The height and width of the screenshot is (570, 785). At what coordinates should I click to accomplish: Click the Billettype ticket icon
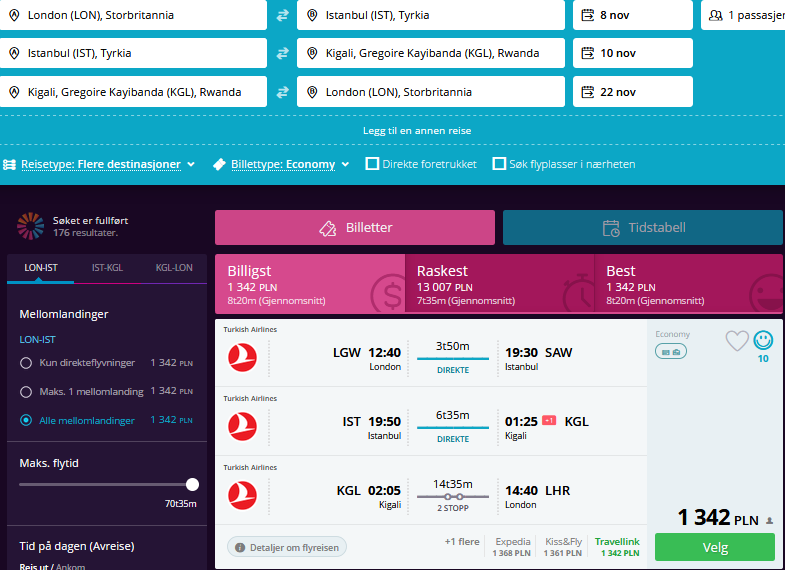pyautogui.click(x=219, y=165)
